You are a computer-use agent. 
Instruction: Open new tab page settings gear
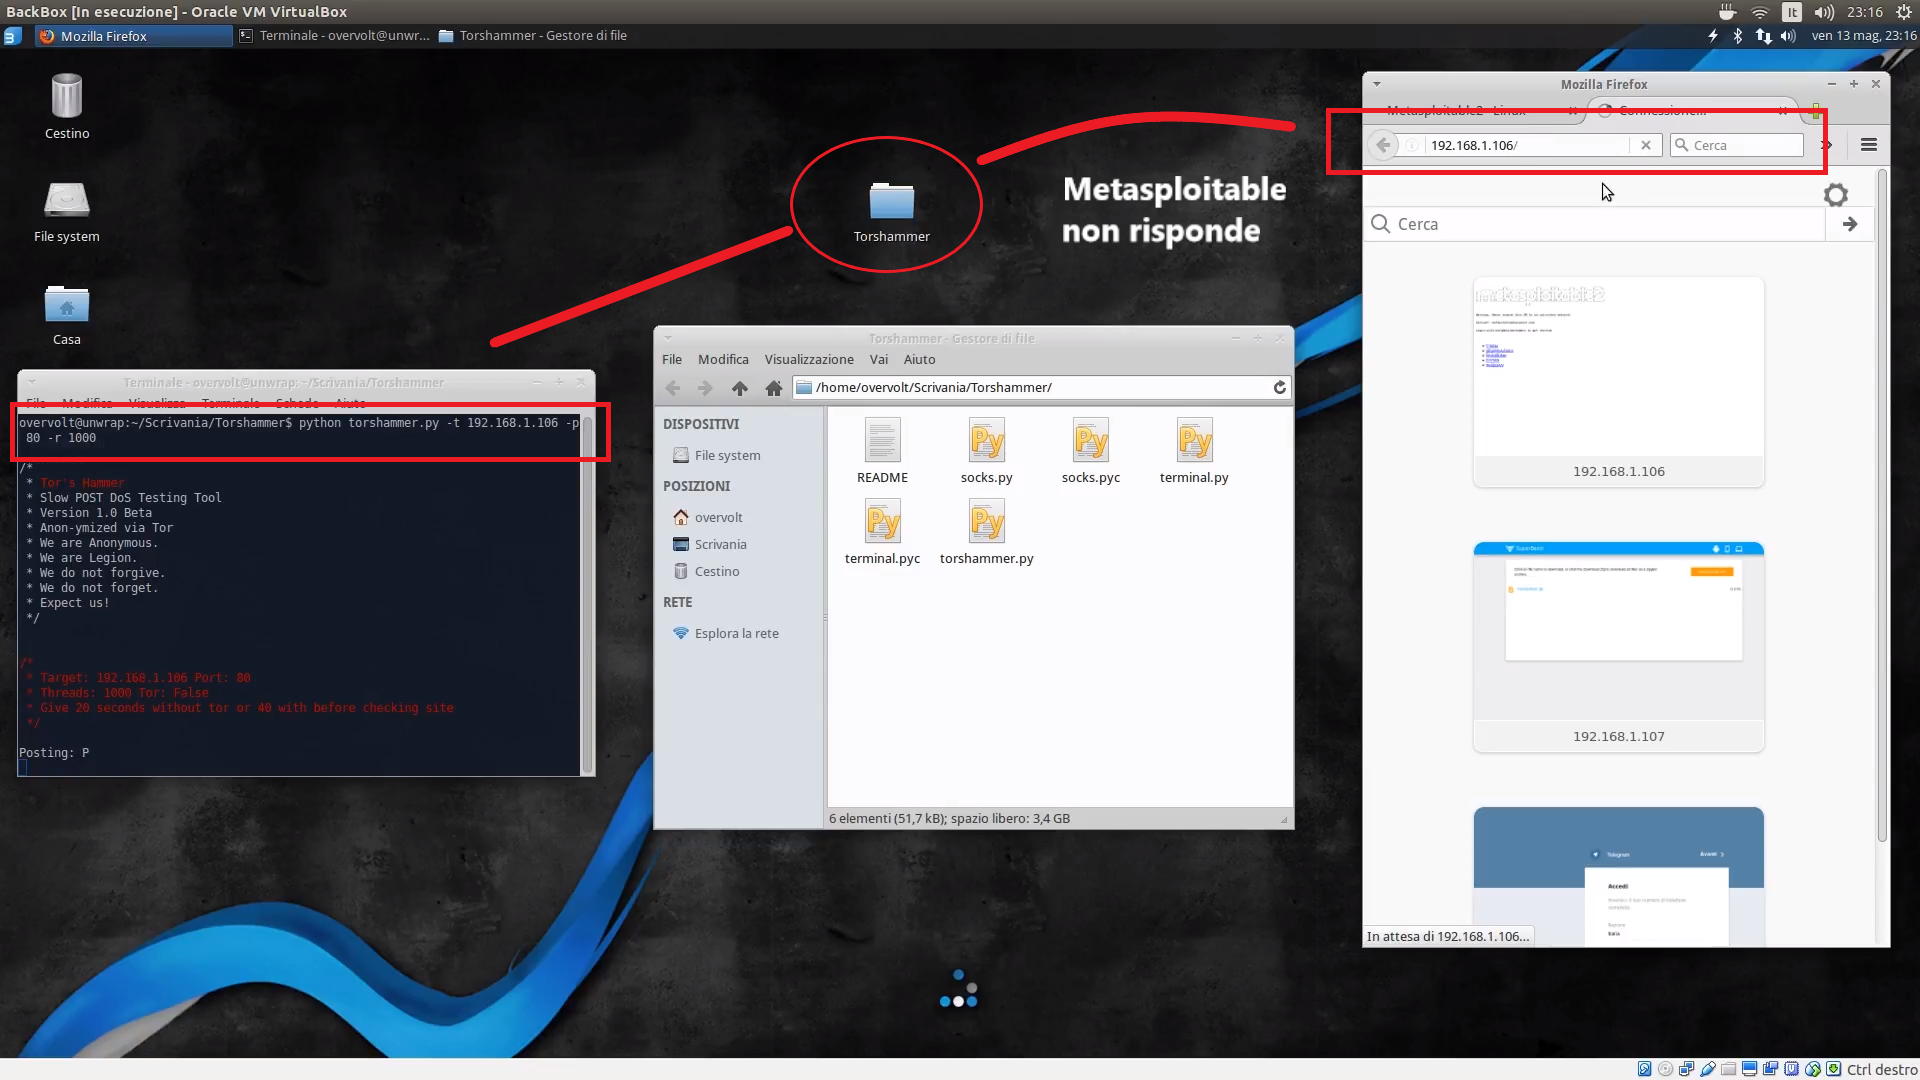1836,195
